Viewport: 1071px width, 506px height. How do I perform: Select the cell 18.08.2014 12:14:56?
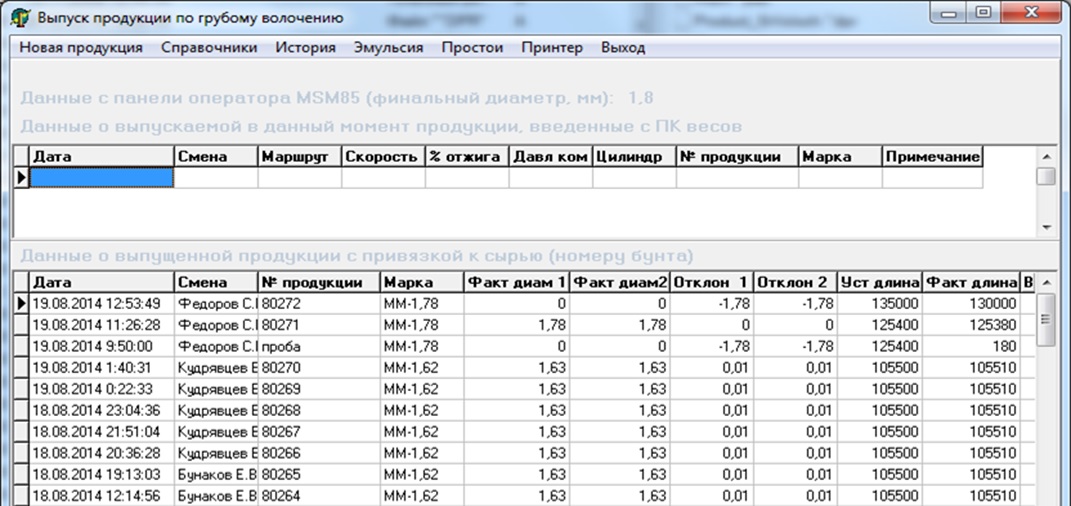[x=102, y=496]
